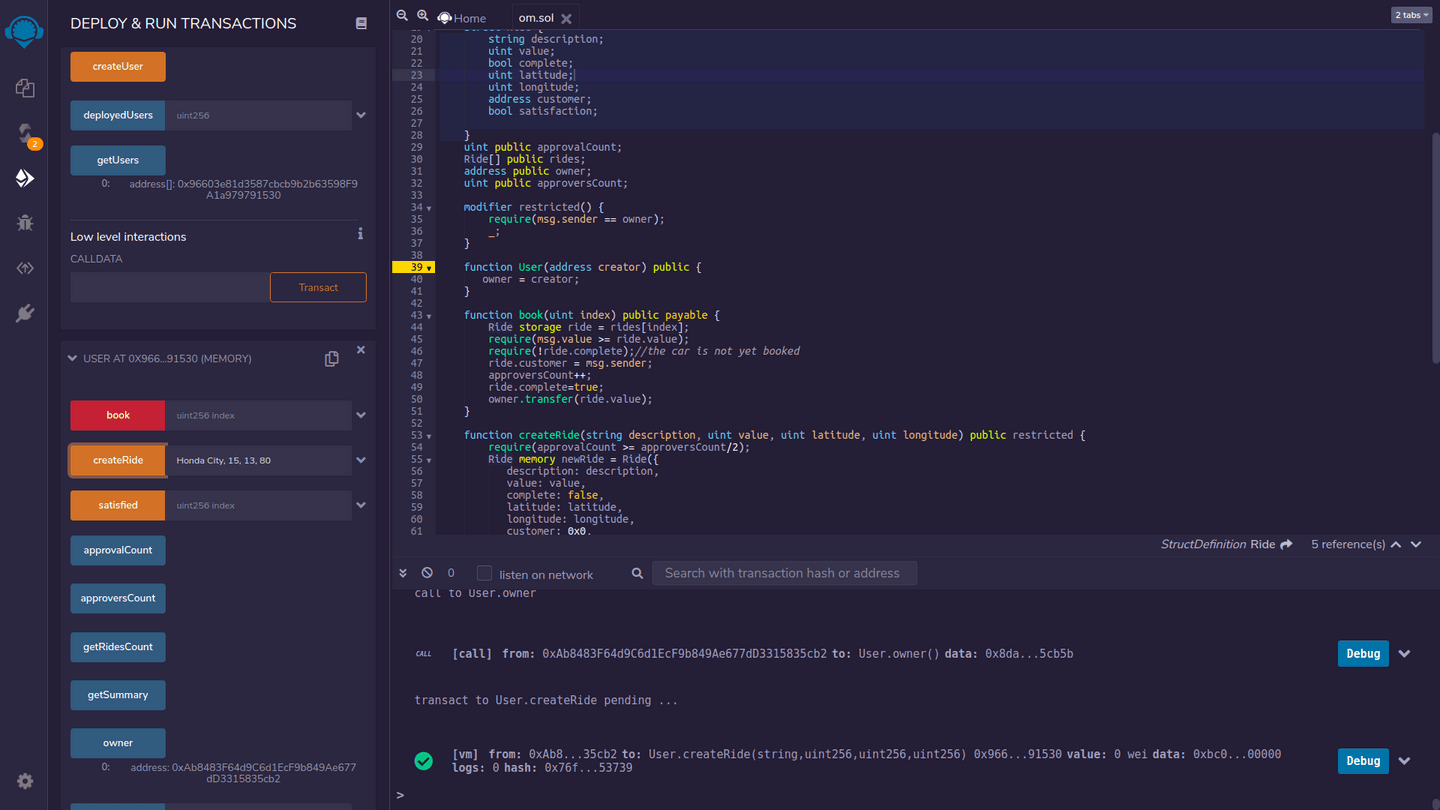1440x810 pixels.
Task: Jump to the Ride struct definition arrow
Action: coord(1286,544)
